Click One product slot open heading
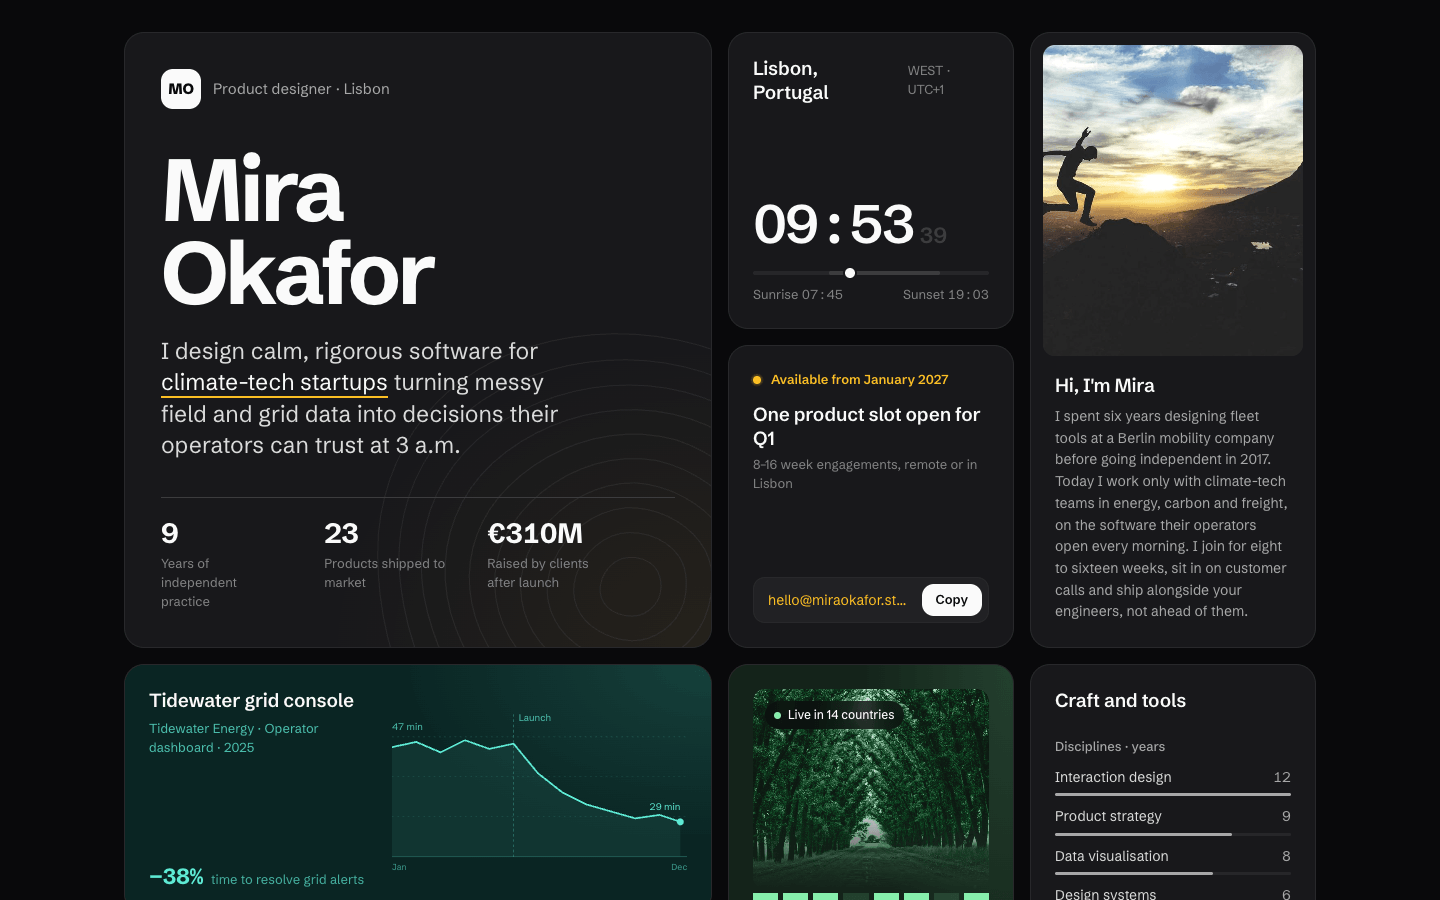The image size is (1440, 900). (866, 426)
